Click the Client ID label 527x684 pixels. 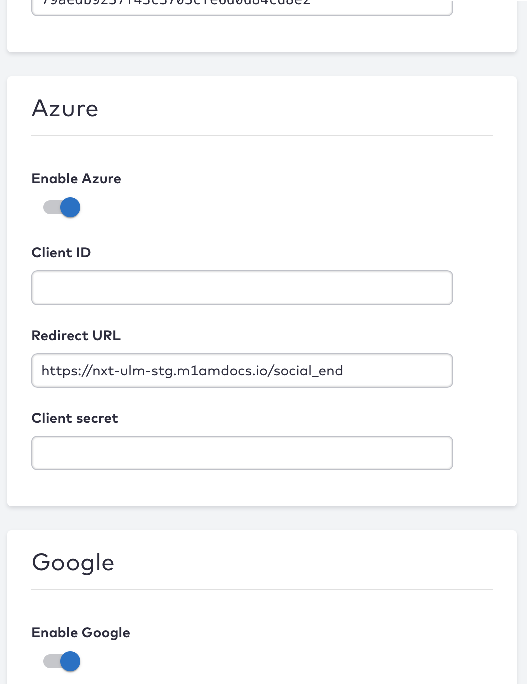click(x=61, y=253)
